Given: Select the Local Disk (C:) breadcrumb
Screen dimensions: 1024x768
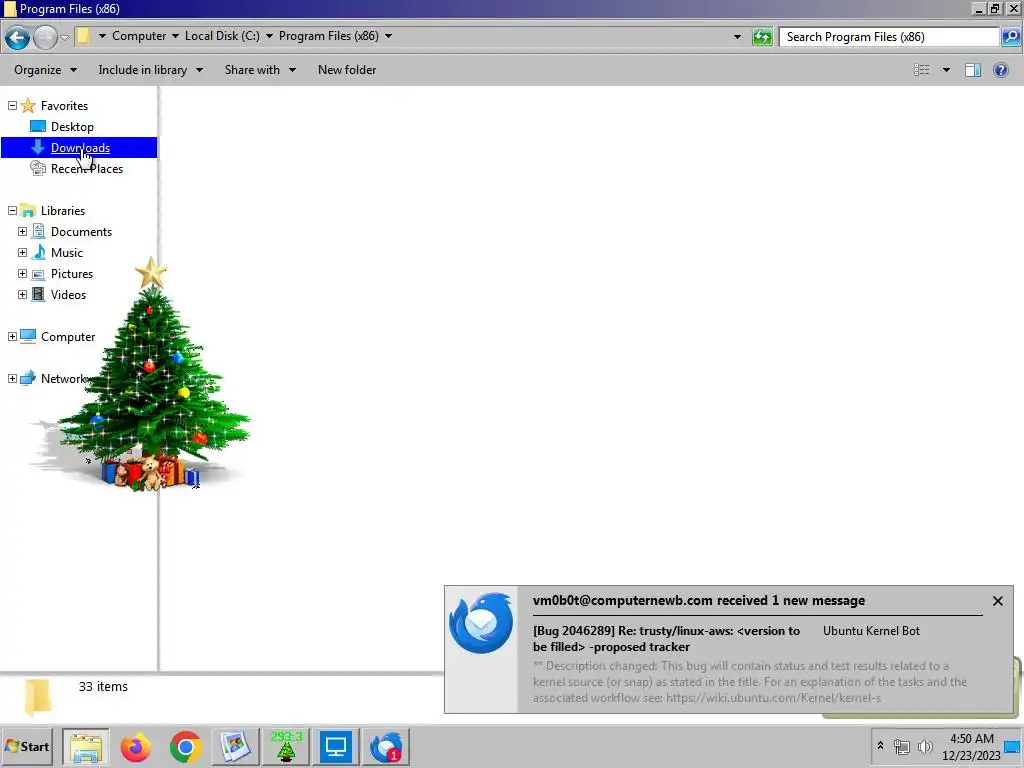Looking at the screenshot, I should [x=222, y=36].
